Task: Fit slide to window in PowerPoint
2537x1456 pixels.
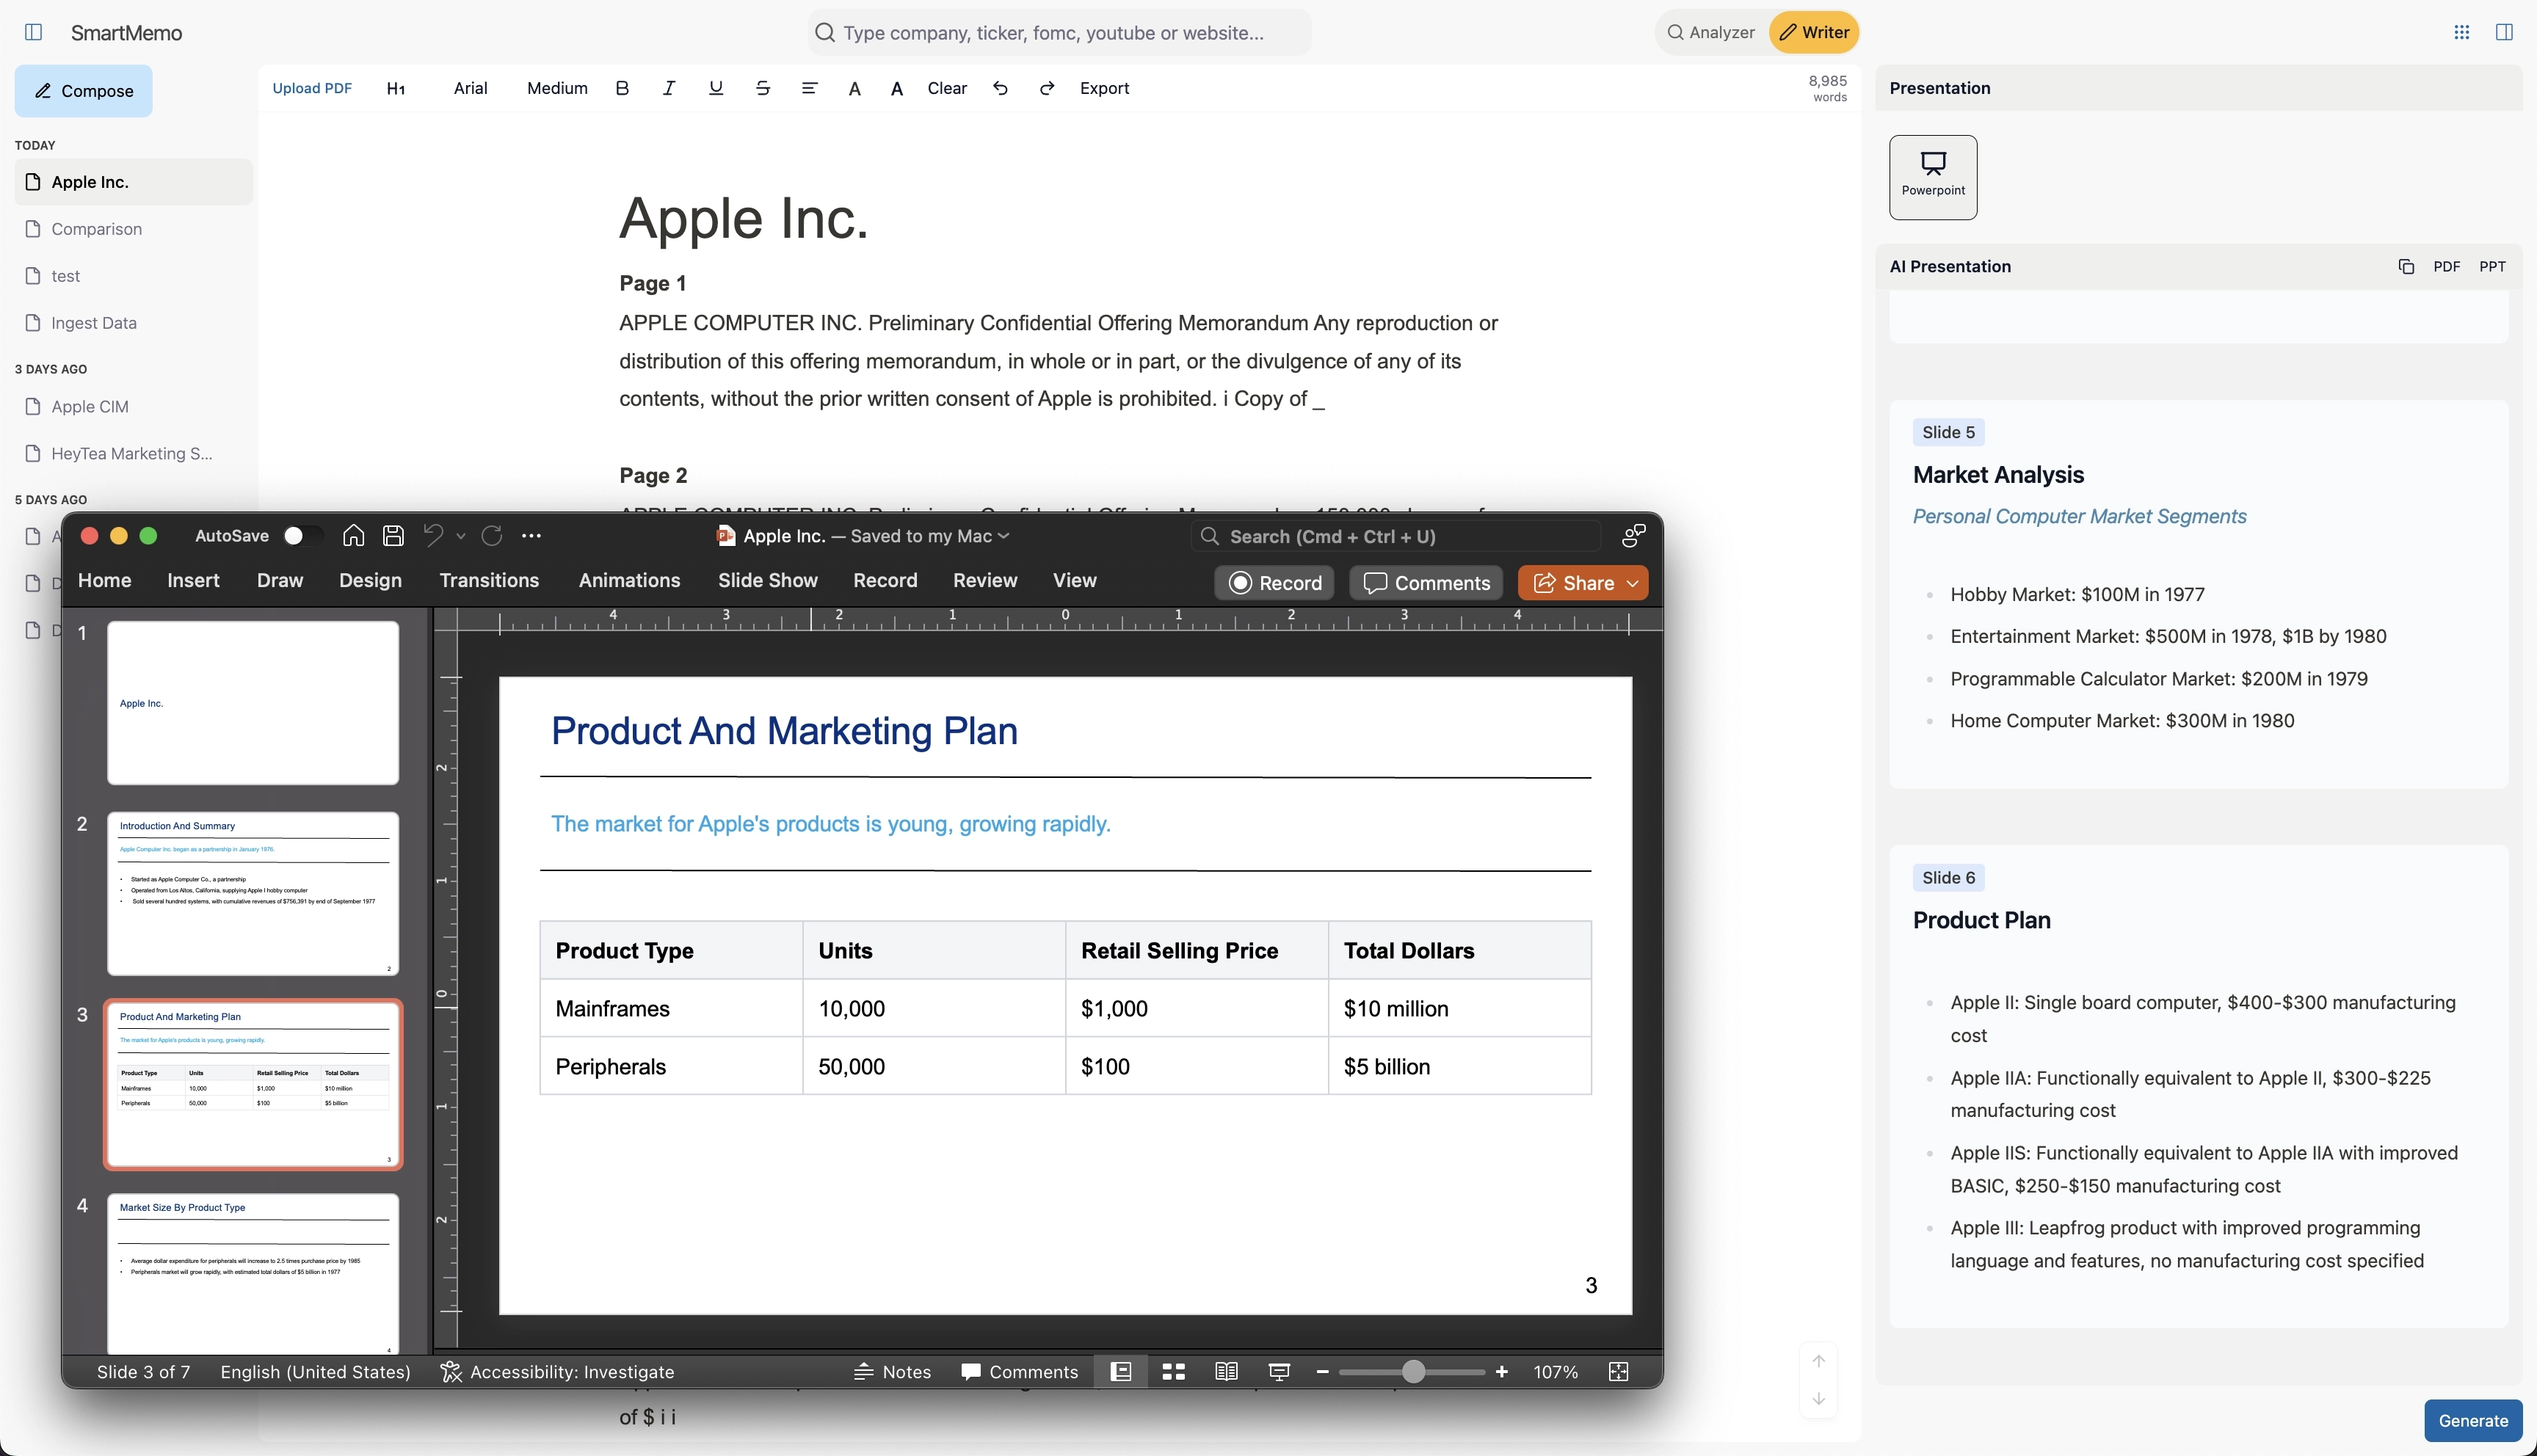Action: [x=1619, y=1372]
